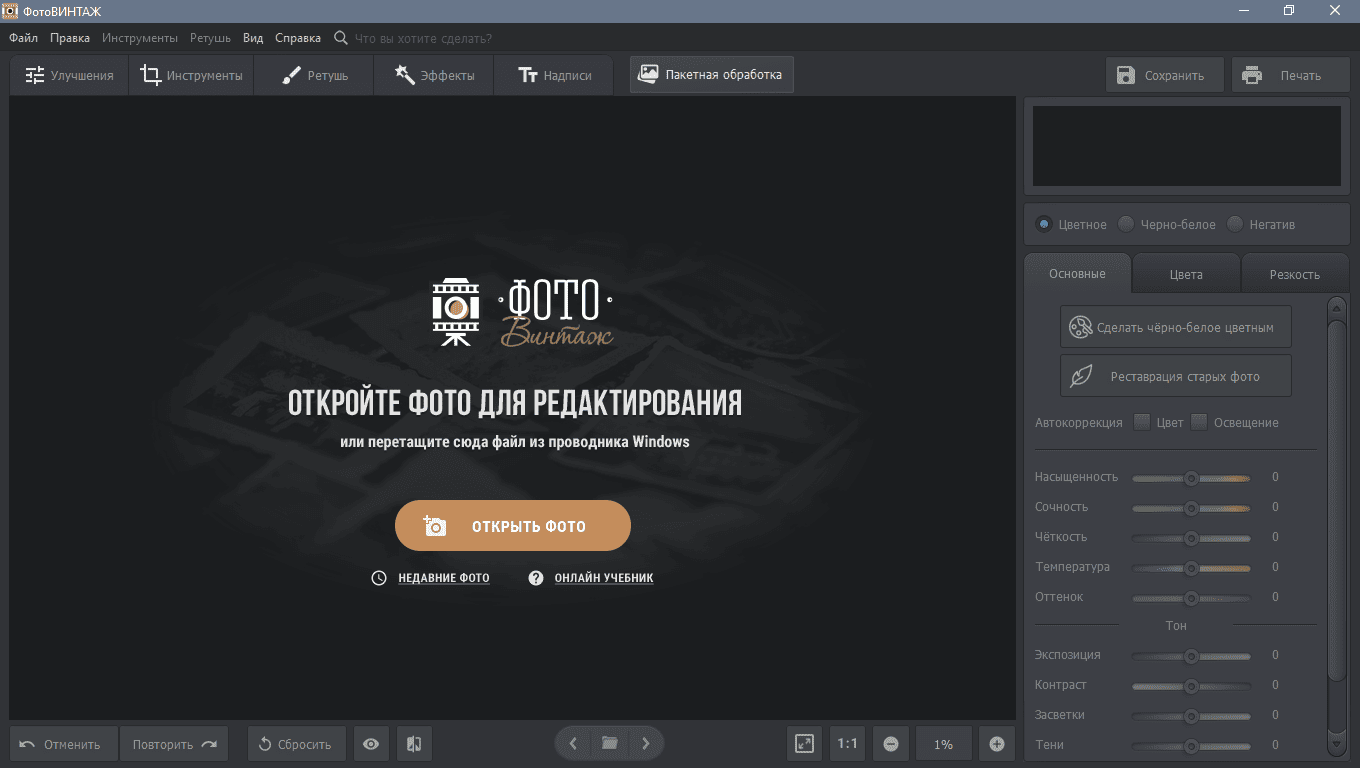This screenshot has height=768, width=1360.
Task: Click the question mark help icon
Action: click(x=536, y=578)
